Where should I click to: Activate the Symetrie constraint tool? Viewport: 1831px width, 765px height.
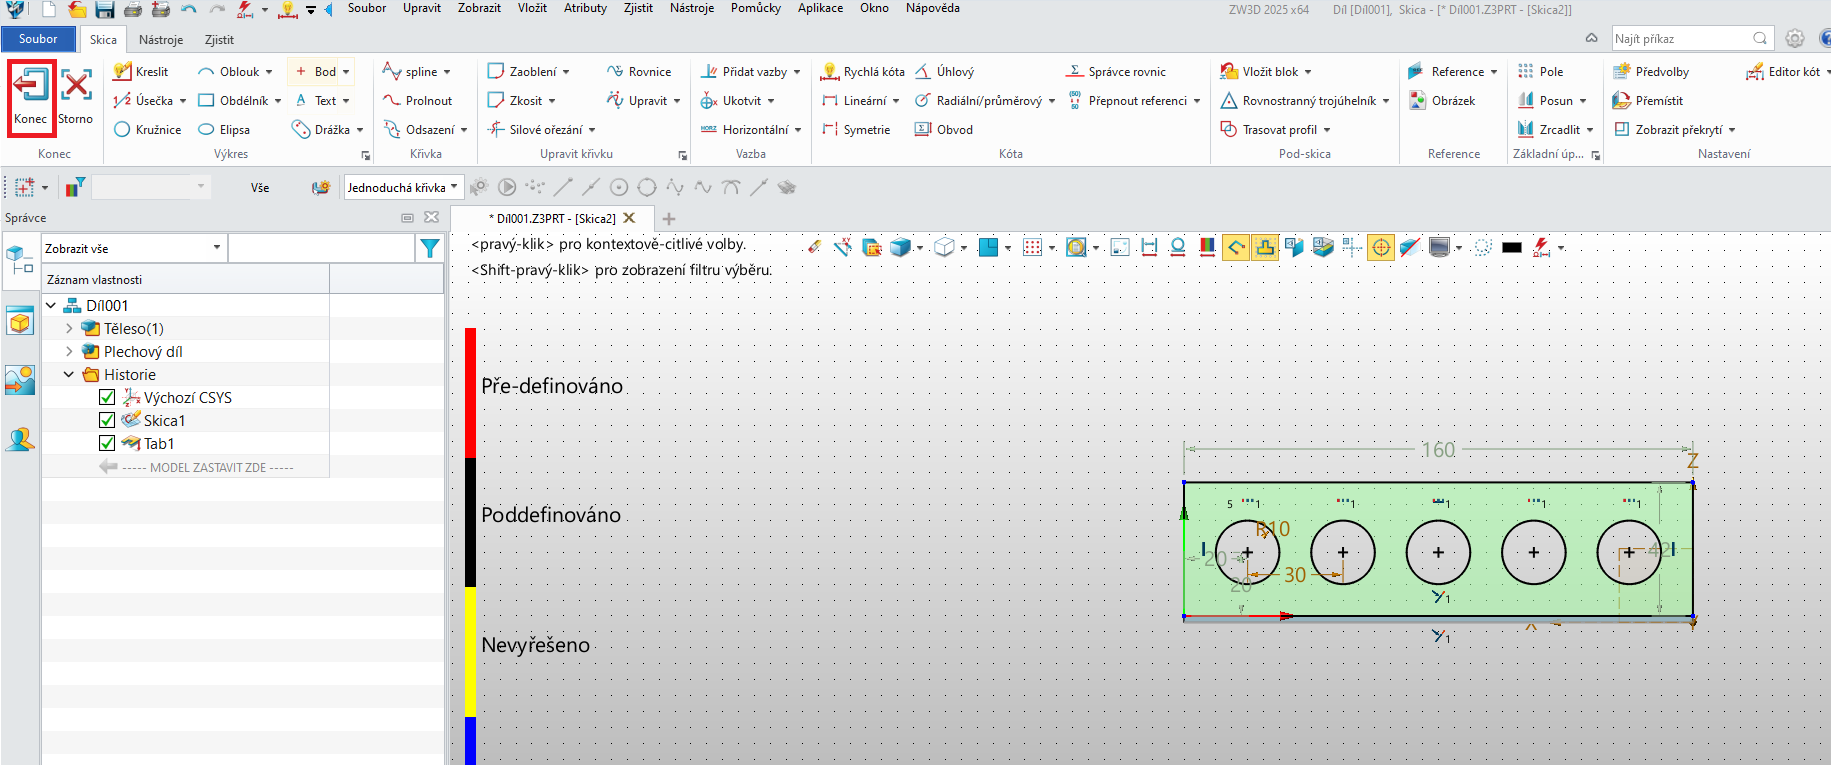coord(856,130)
